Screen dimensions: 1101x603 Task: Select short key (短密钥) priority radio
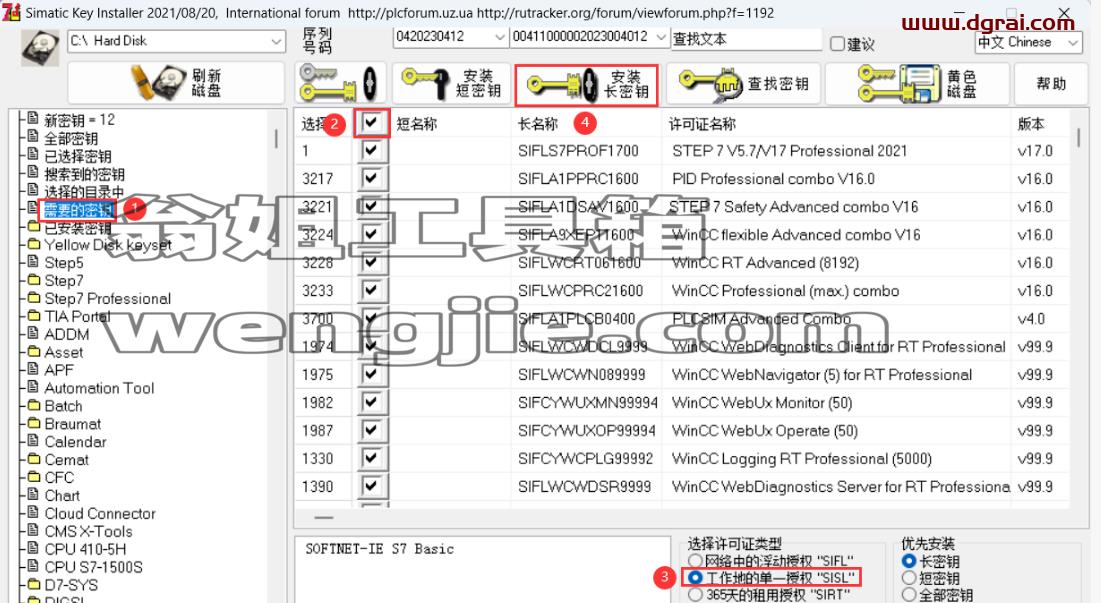click(909, 578)
